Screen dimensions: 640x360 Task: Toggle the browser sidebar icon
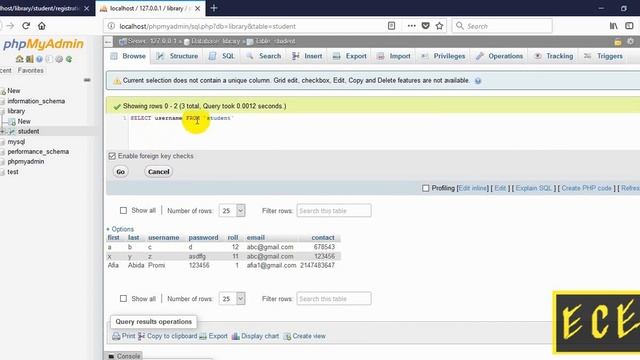(629, 26)
